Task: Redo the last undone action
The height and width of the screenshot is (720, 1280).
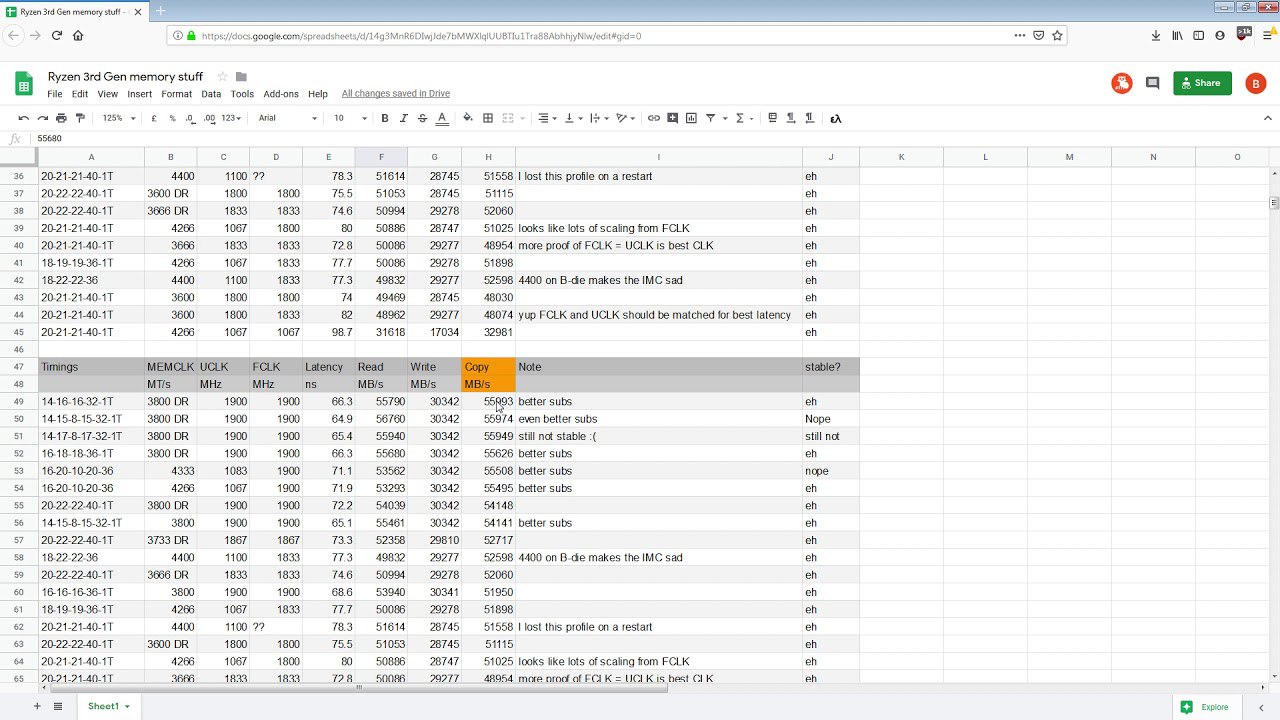Action: [x=42, y=118]
